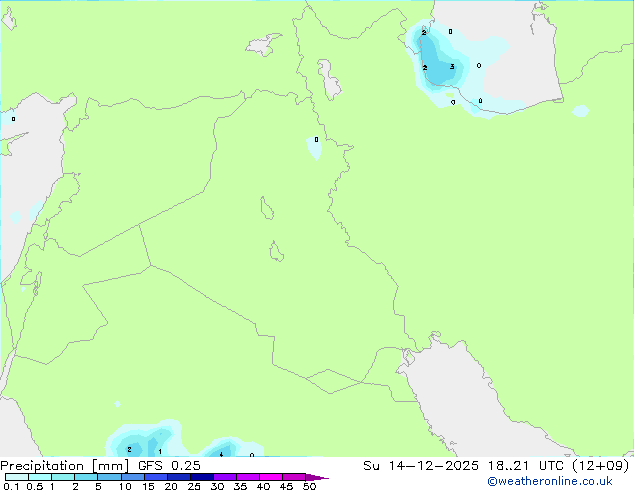Click the '0.1' legend scale label
Image resolution: width=634 pixels, height=490 pixels.
tap(11, 486)
